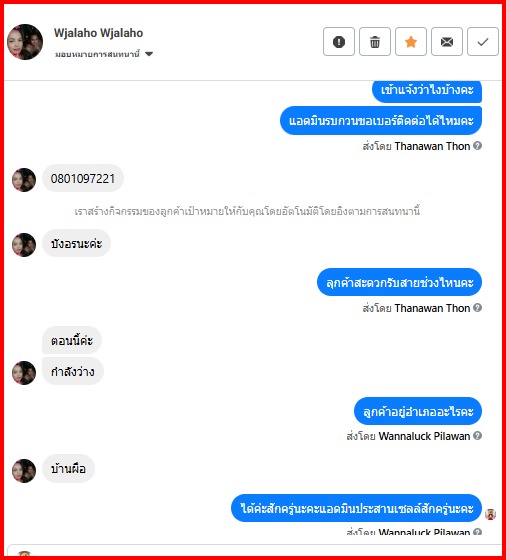Mark conversation done with checkmark icon

483,42
